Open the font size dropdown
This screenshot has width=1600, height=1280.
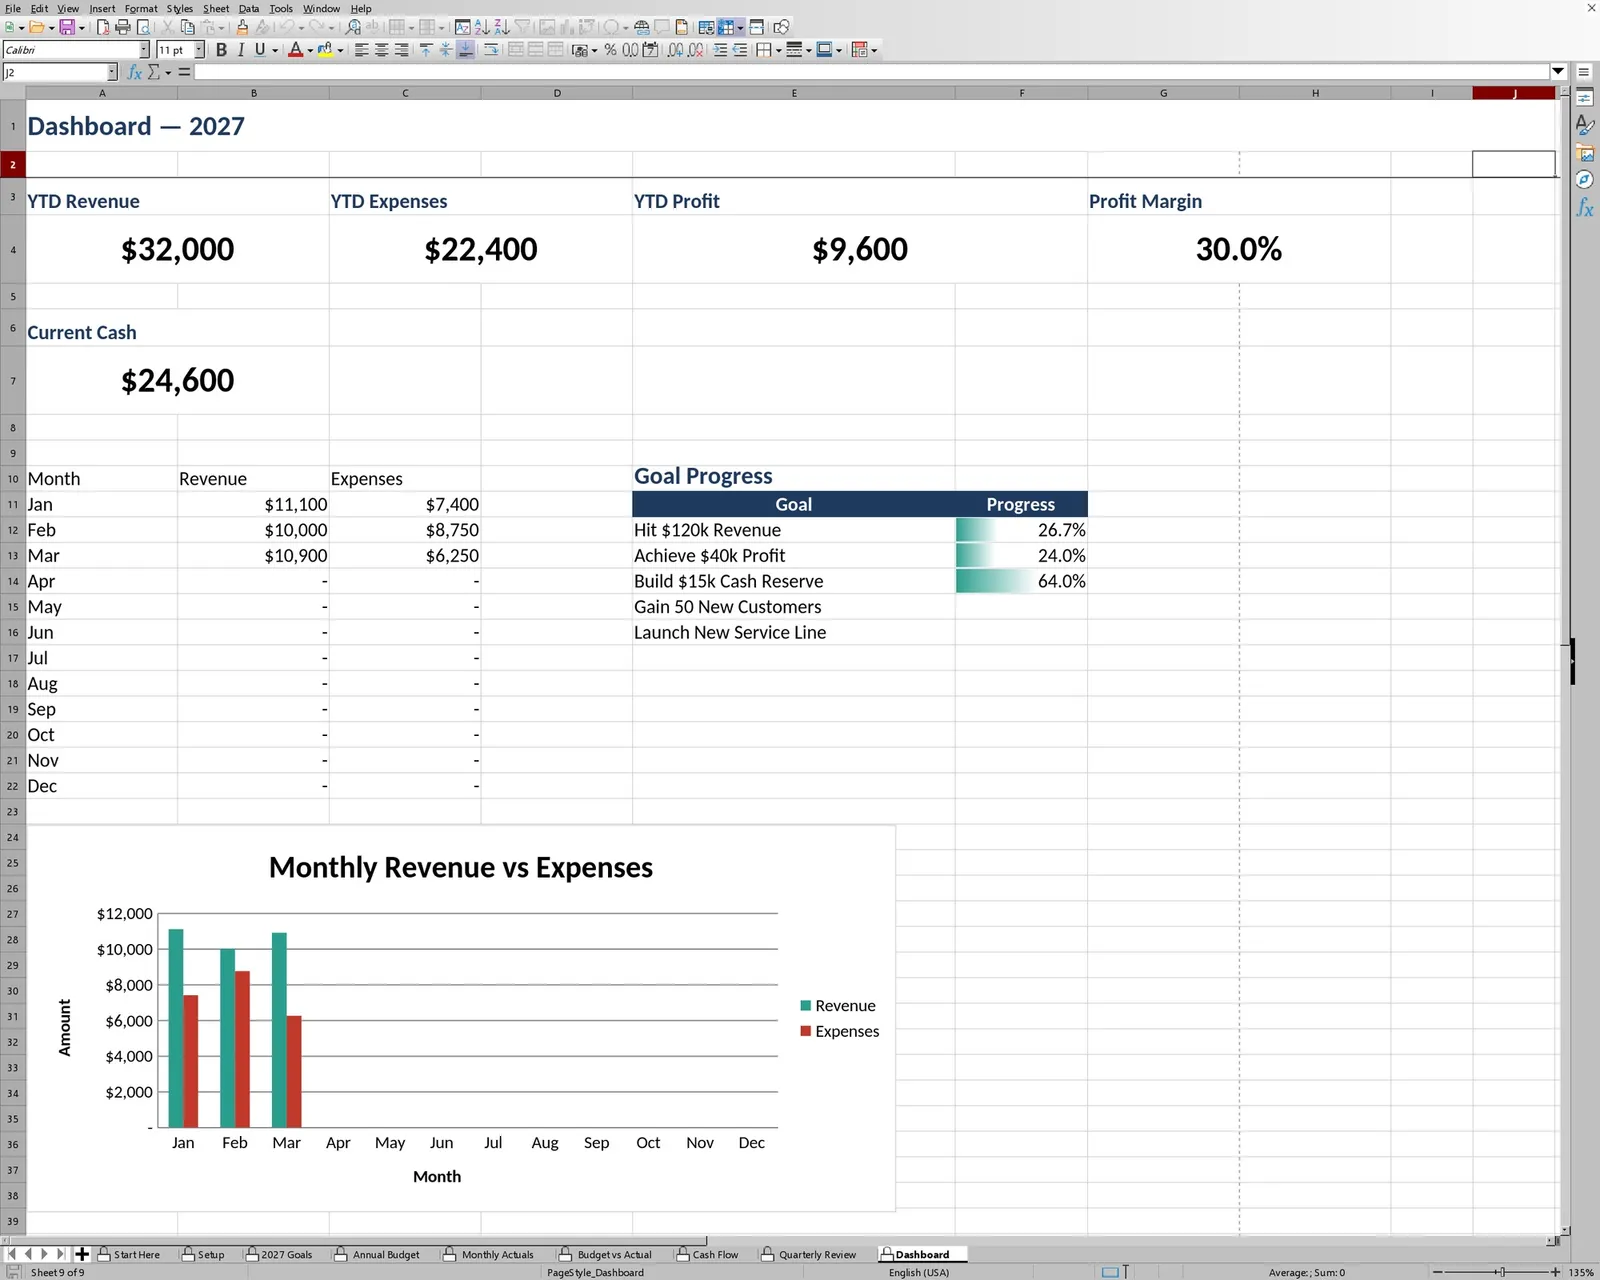(x=199, y=50)
